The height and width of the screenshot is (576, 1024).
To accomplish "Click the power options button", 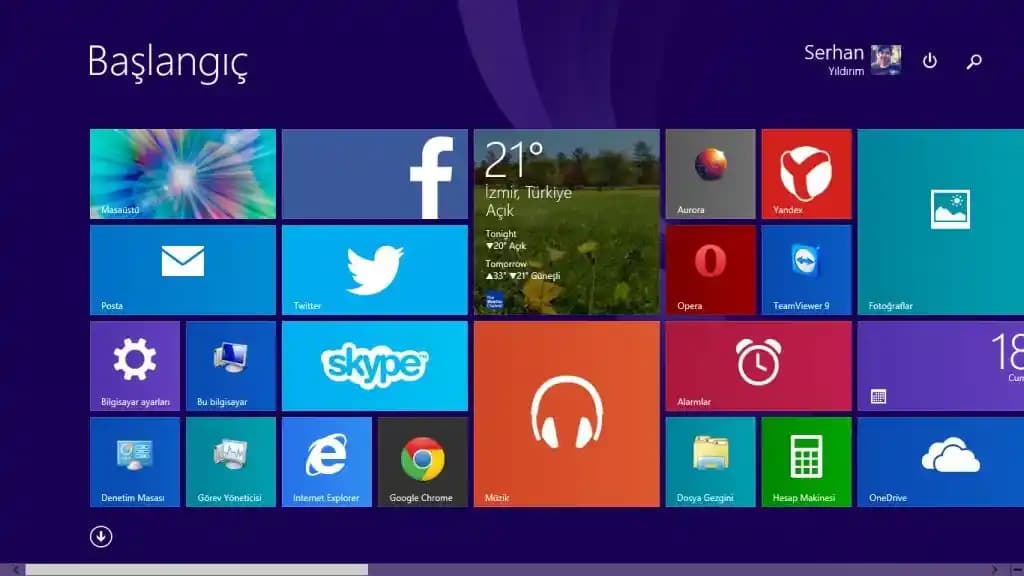I will click(x=930, y=61).
